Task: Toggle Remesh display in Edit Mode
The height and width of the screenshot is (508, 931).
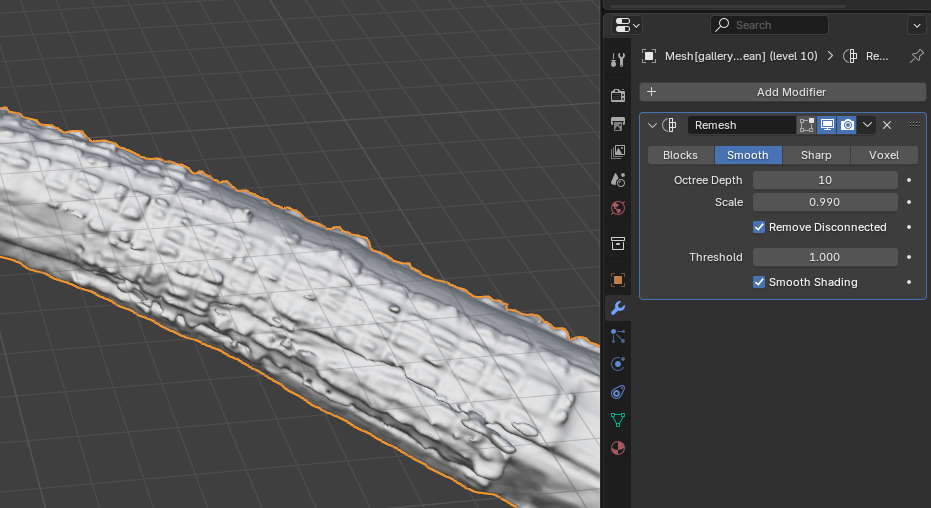Action: point(806,125)
